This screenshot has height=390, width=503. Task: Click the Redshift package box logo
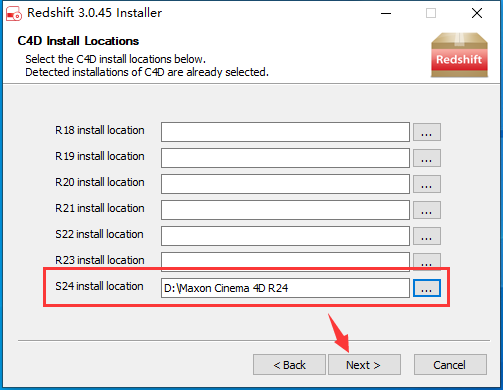(x=459, y=55)
